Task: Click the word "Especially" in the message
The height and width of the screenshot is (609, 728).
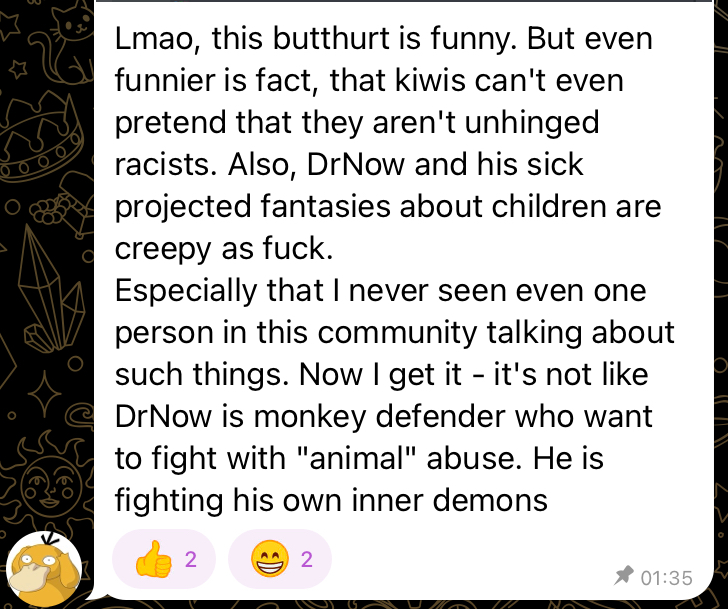Action: [x=186, y=292]
